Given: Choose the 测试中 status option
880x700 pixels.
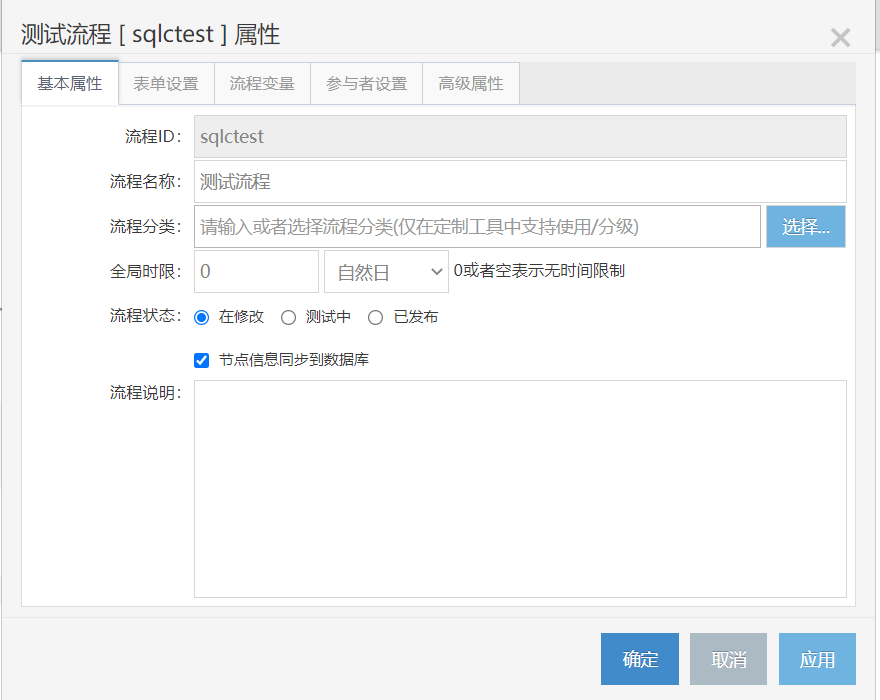Looking at the screenshot, I should click(x=288, y=318).
